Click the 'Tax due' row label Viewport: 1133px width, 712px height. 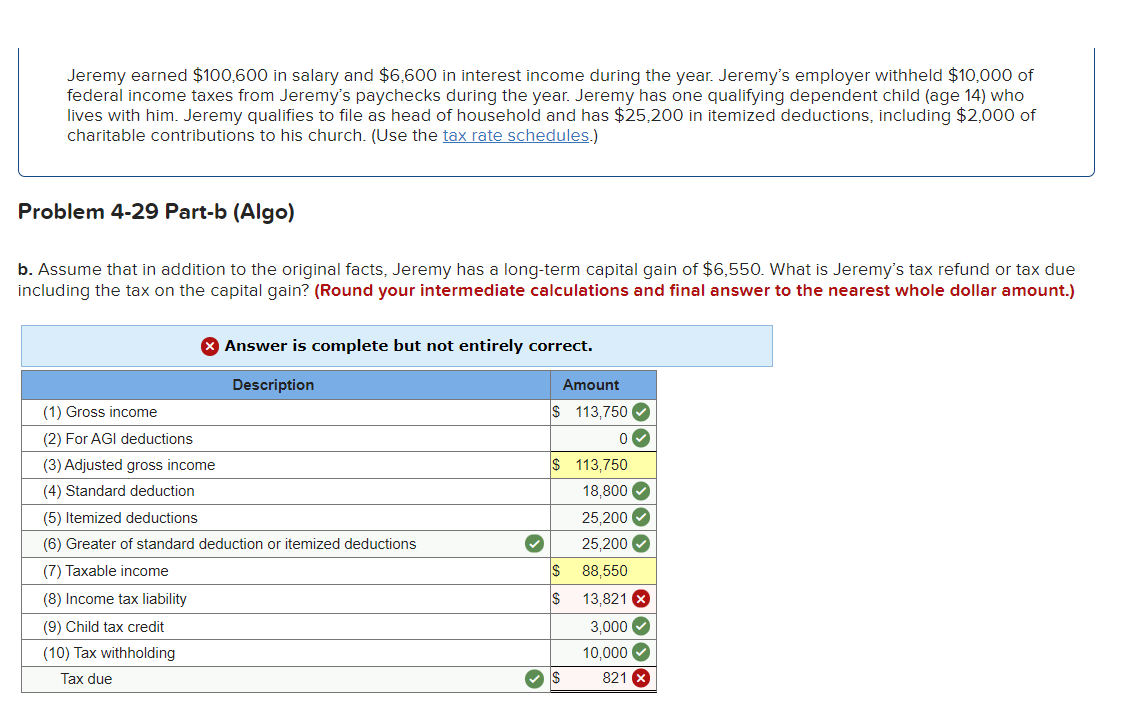point(86,679)
